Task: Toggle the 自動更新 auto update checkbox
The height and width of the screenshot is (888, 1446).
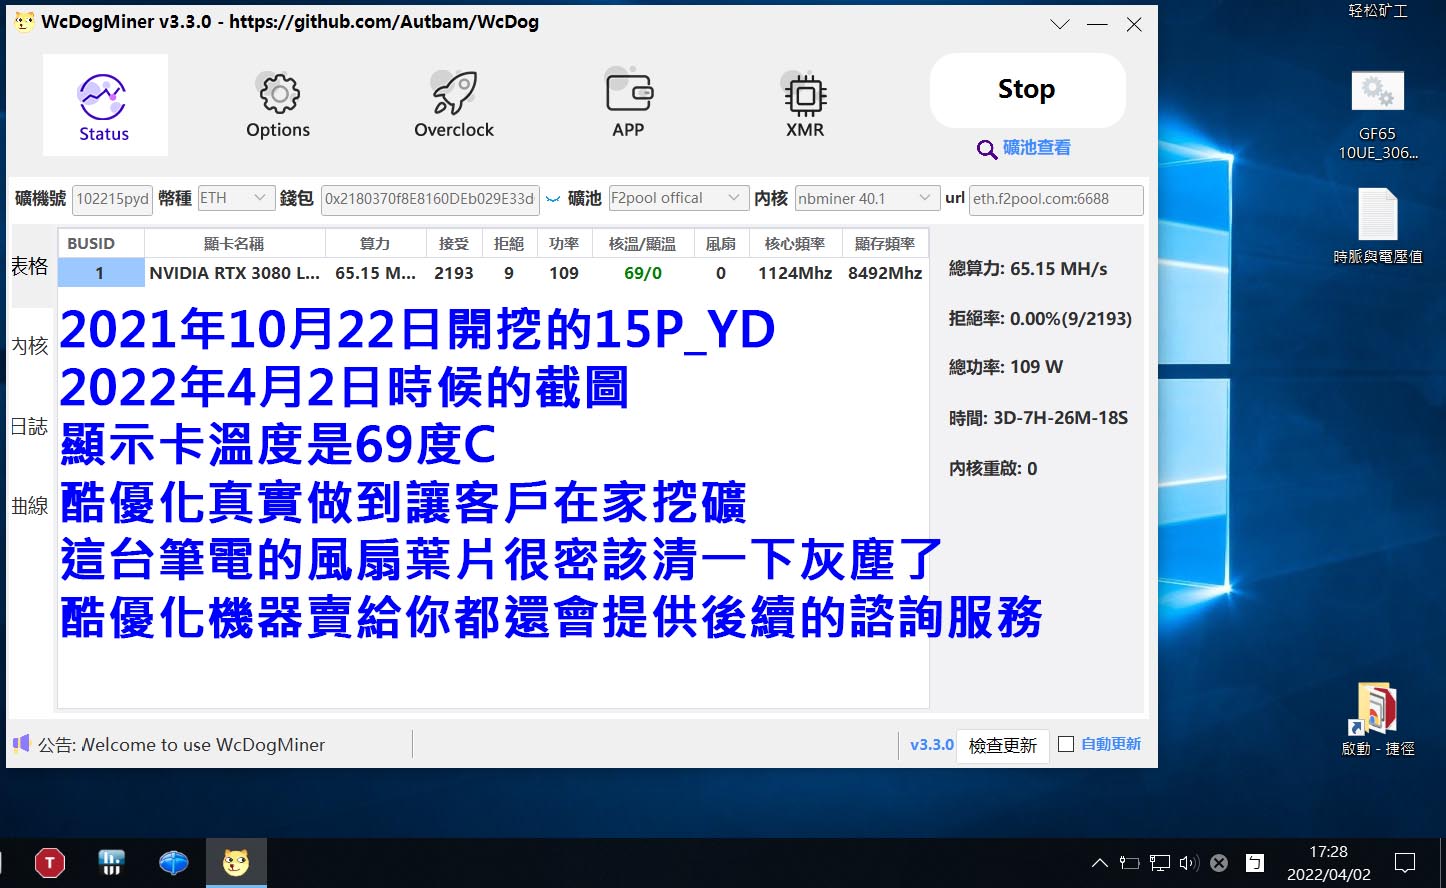Action: tap(1066, 744)
